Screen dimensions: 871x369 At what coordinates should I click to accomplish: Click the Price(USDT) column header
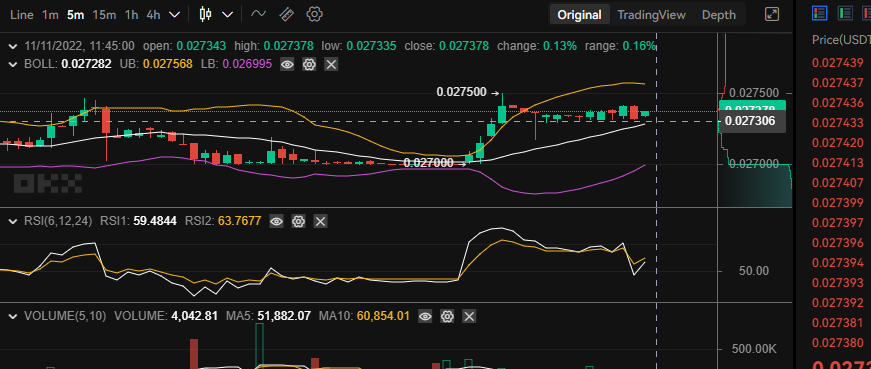(x=841, y=40)
